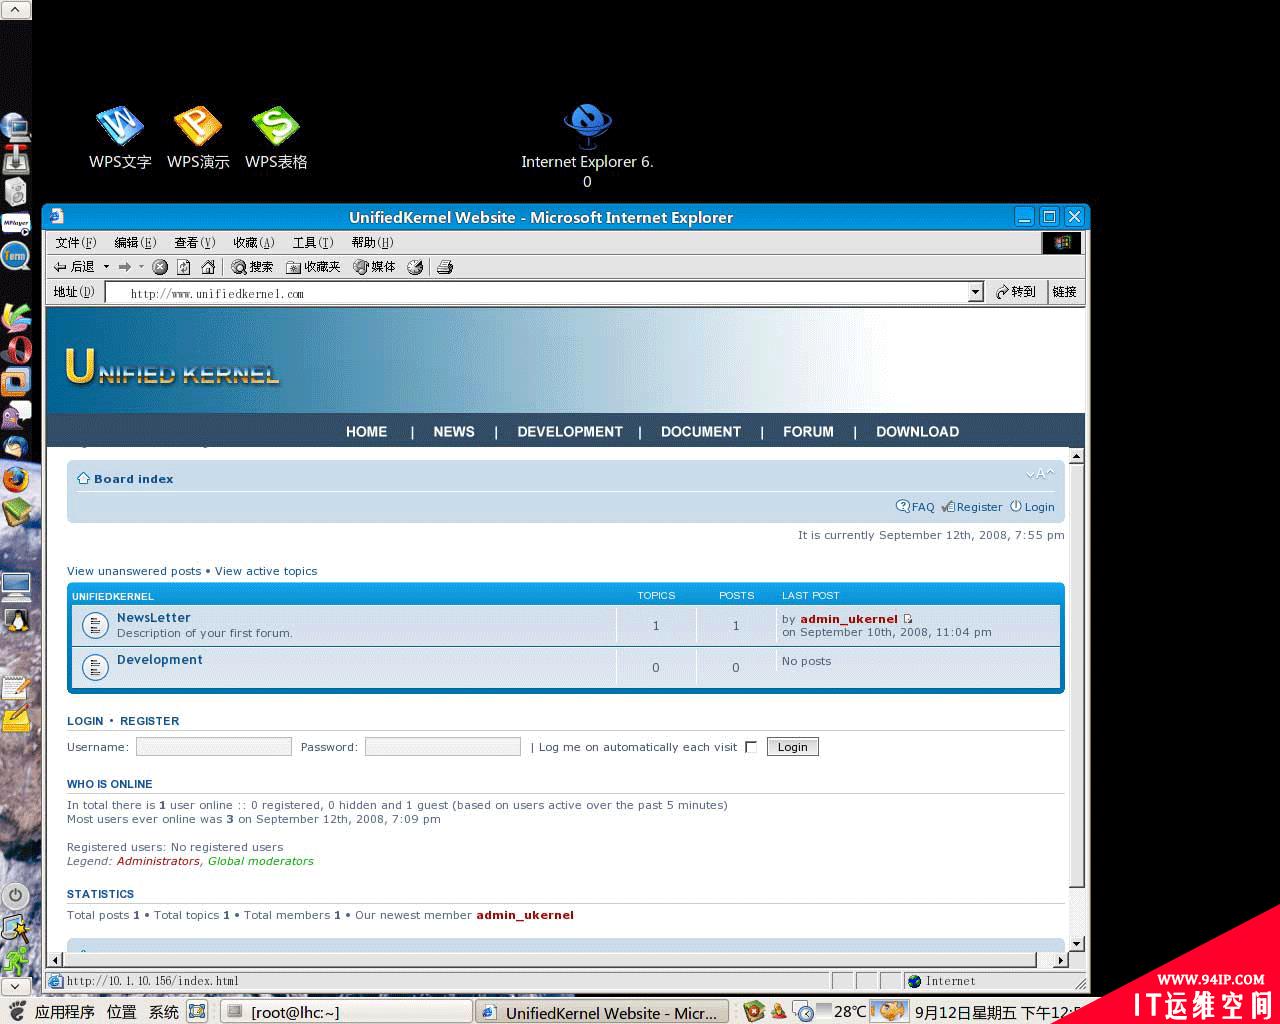Open the FORUM navigation link
Image resolution: width=1280 pixels, height=1024 pixels.
click(808, 432)
